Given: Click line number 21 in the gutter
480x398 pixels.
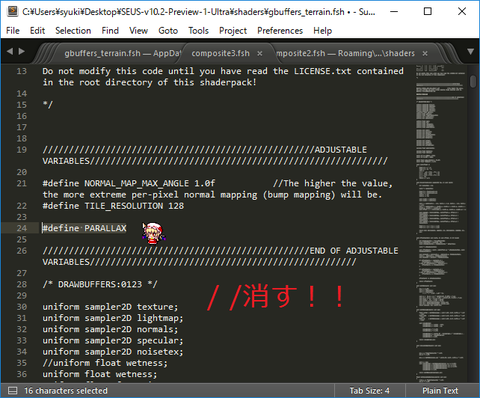Looking at the screenshot, I should 22,183.
